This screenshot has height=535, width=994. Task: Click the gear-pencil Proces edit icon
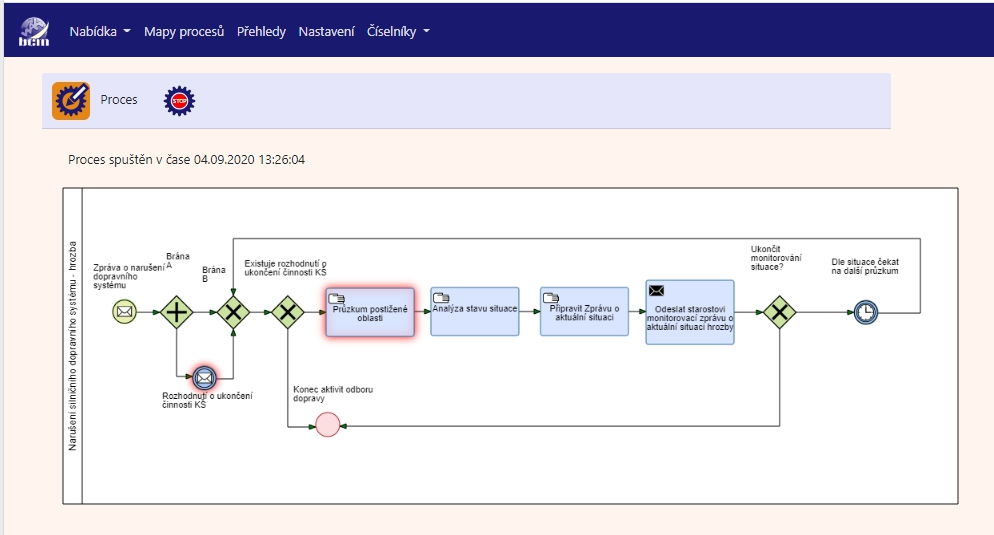click(71, 101)
